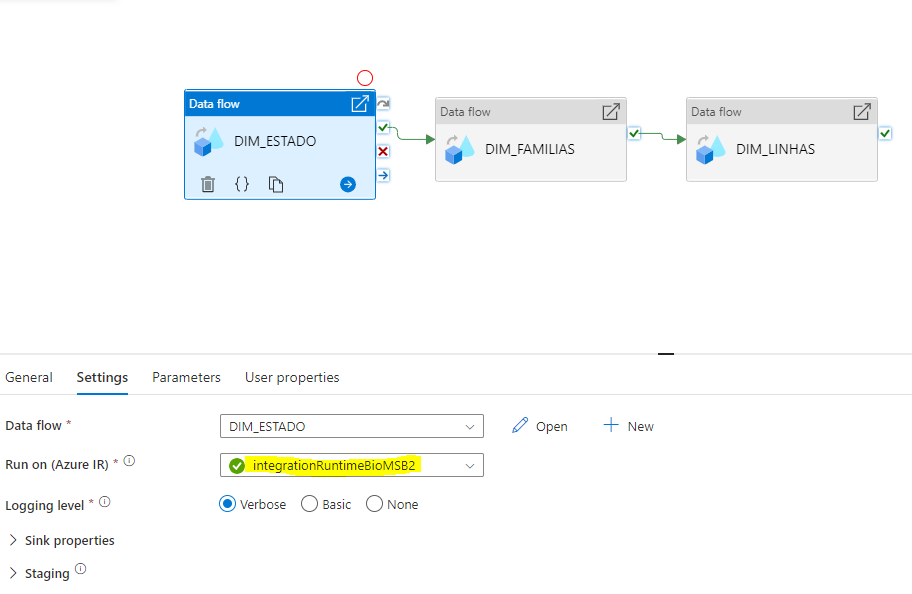Delete the DIM_ESTADO activity using trash icon
The image size is (912, 594).
[210, 184]
